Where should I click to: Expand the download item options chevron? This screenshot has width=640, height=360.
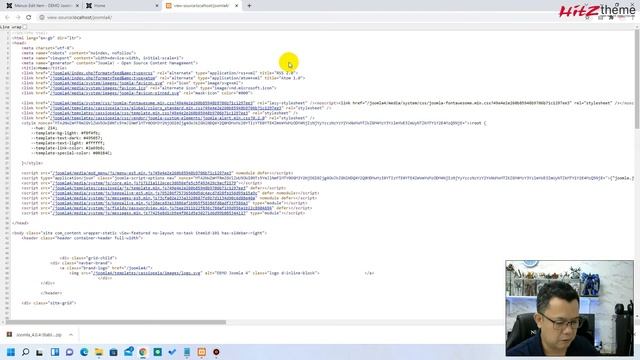[x=71, y=335]
